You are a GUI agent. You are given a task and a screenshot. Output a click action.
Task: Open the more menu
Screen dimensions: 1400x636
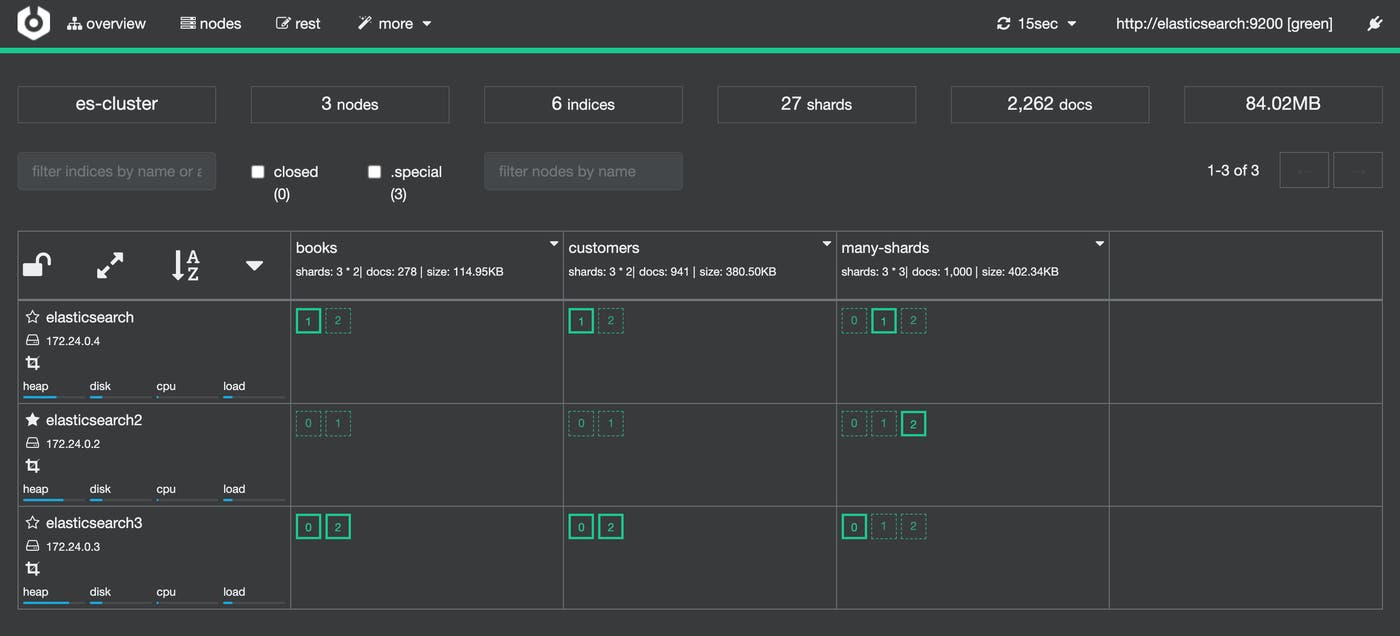tap(395, 23)
